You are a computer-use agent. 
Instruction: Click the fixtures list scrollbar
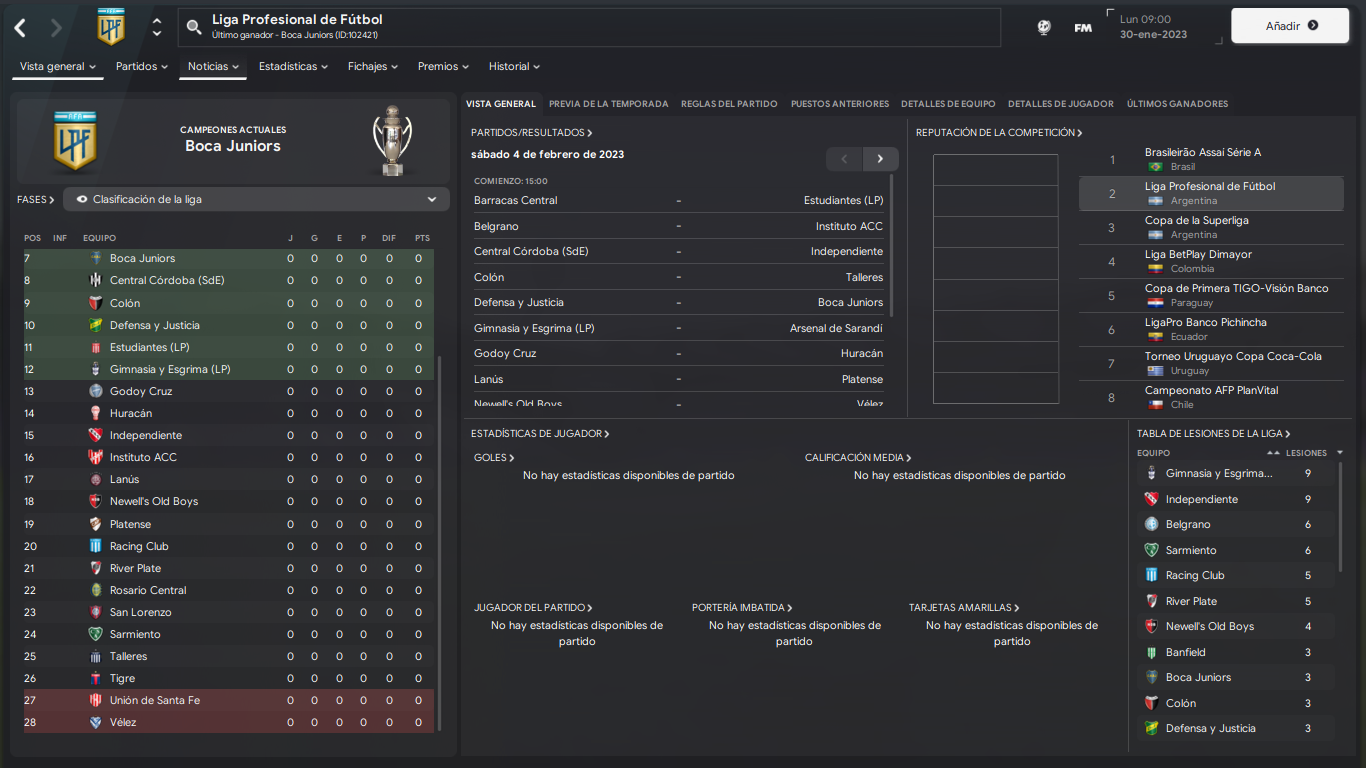pyautogui.click(x=891, y=245)
